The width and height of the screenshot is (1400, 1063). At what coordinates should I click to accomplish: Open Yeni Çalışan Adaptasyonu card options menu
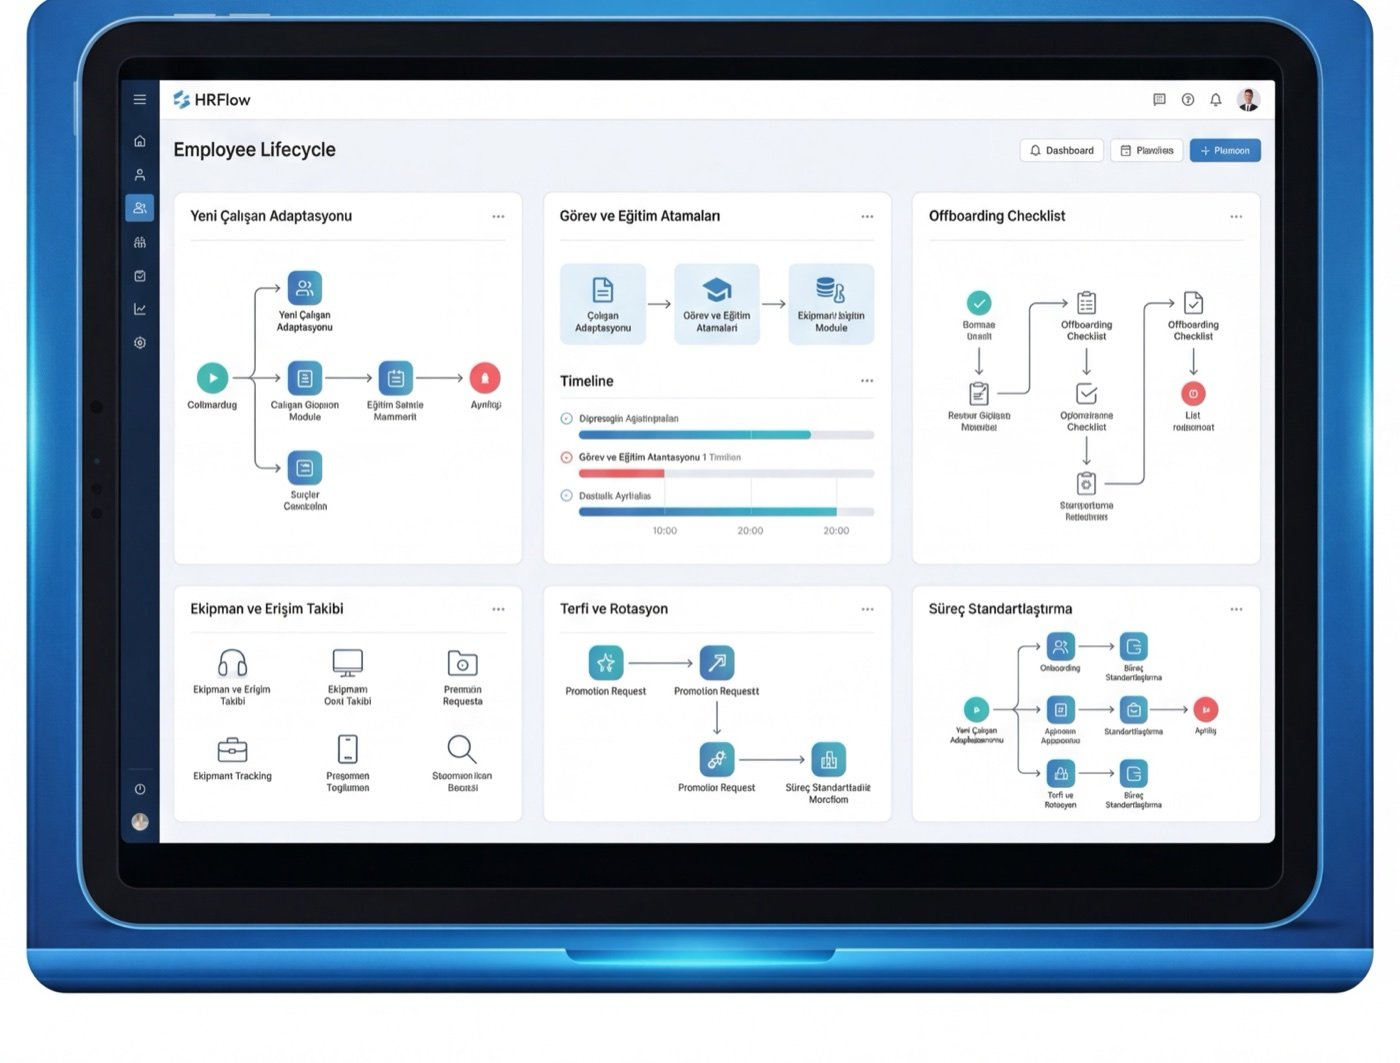click(x=498, y=216)
